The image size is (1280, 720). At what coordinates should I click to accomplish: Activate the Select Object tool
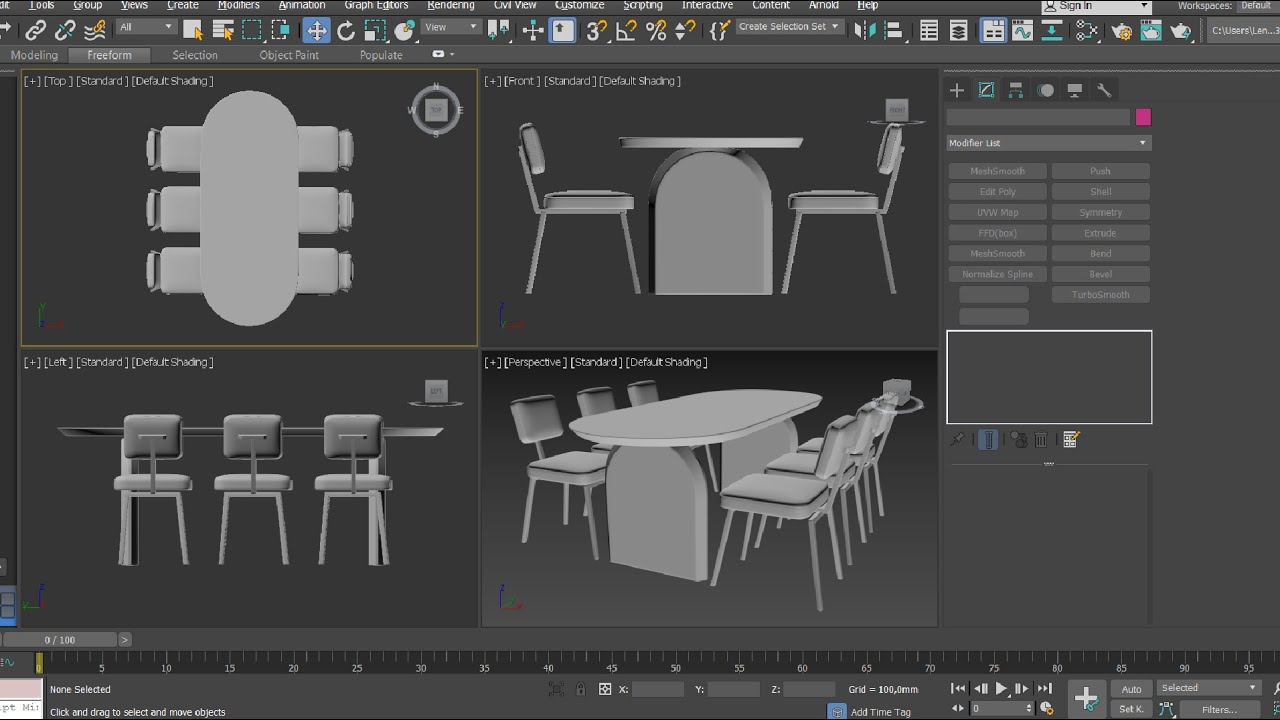[x=193, y=31]
